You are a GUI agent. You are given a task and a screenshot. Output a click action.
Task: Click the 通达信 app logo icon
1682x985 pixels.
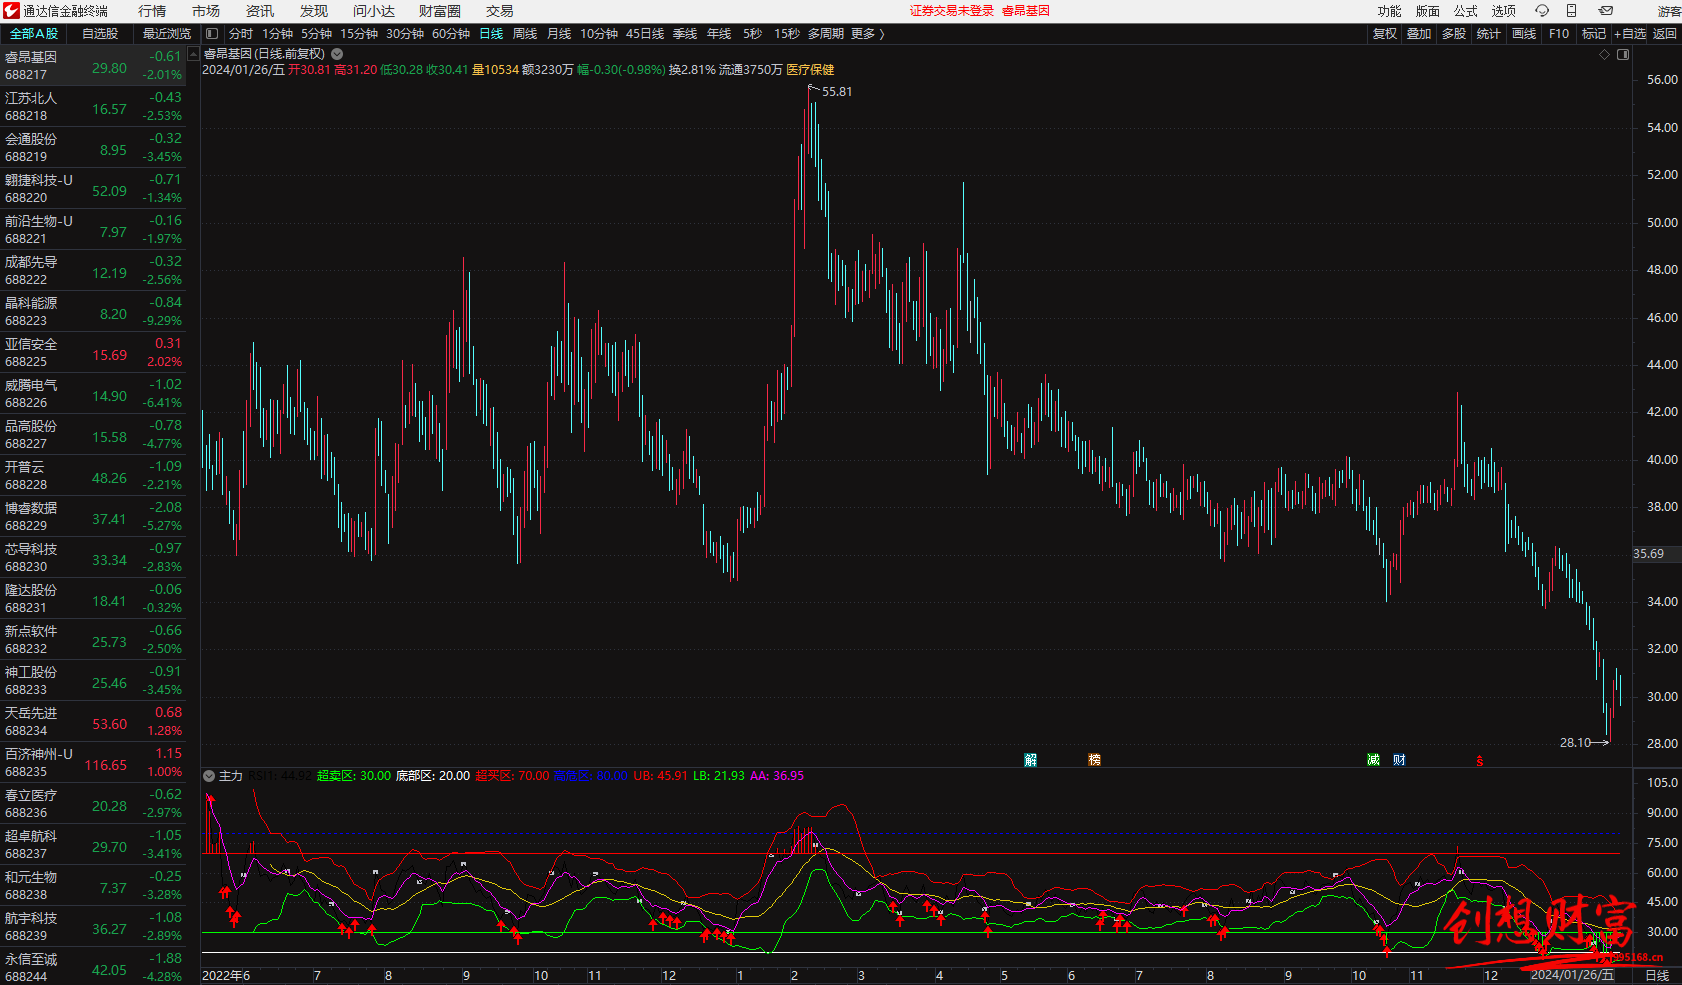point(11,11)
